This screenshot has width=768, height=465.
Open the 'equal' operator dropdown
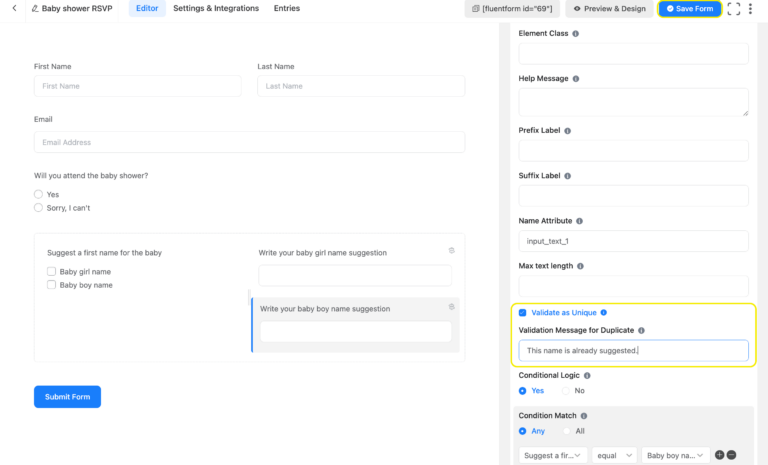614,455
